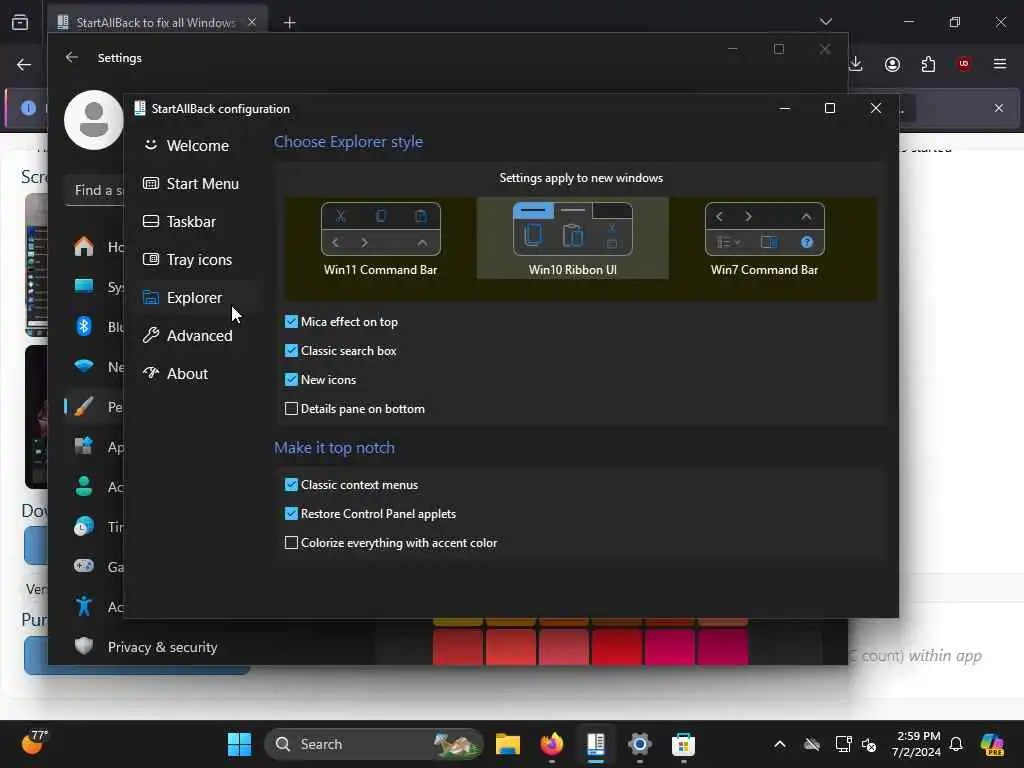This screenshot has width=1024, height=768.
Task: Show hidden tray icons chevron
Action: coord(780,744)
